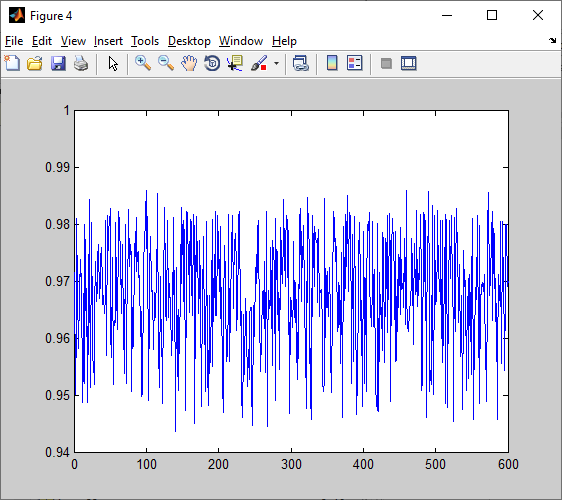Enable the Data Cursor tool

(235, 63)
